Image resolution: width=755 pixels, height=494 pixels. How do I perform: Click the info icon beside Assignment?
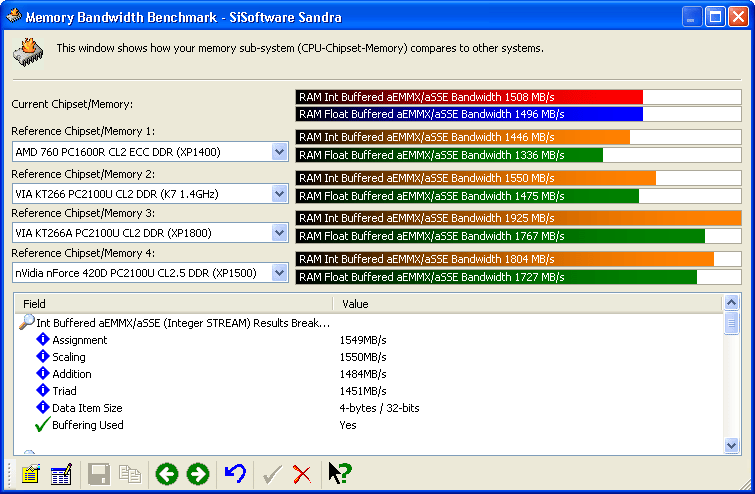(x=43, y=339)
